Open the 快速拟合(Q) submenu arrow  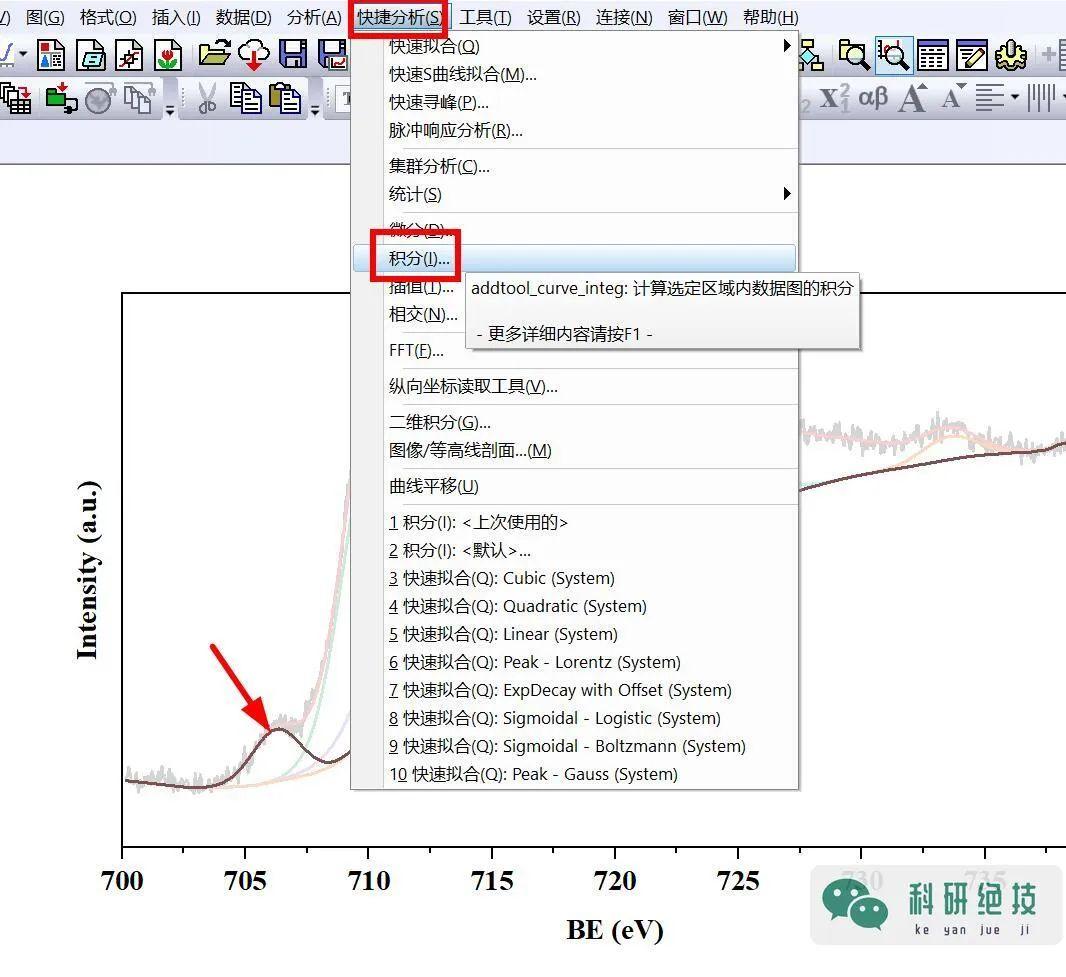(x=786, y=45)
